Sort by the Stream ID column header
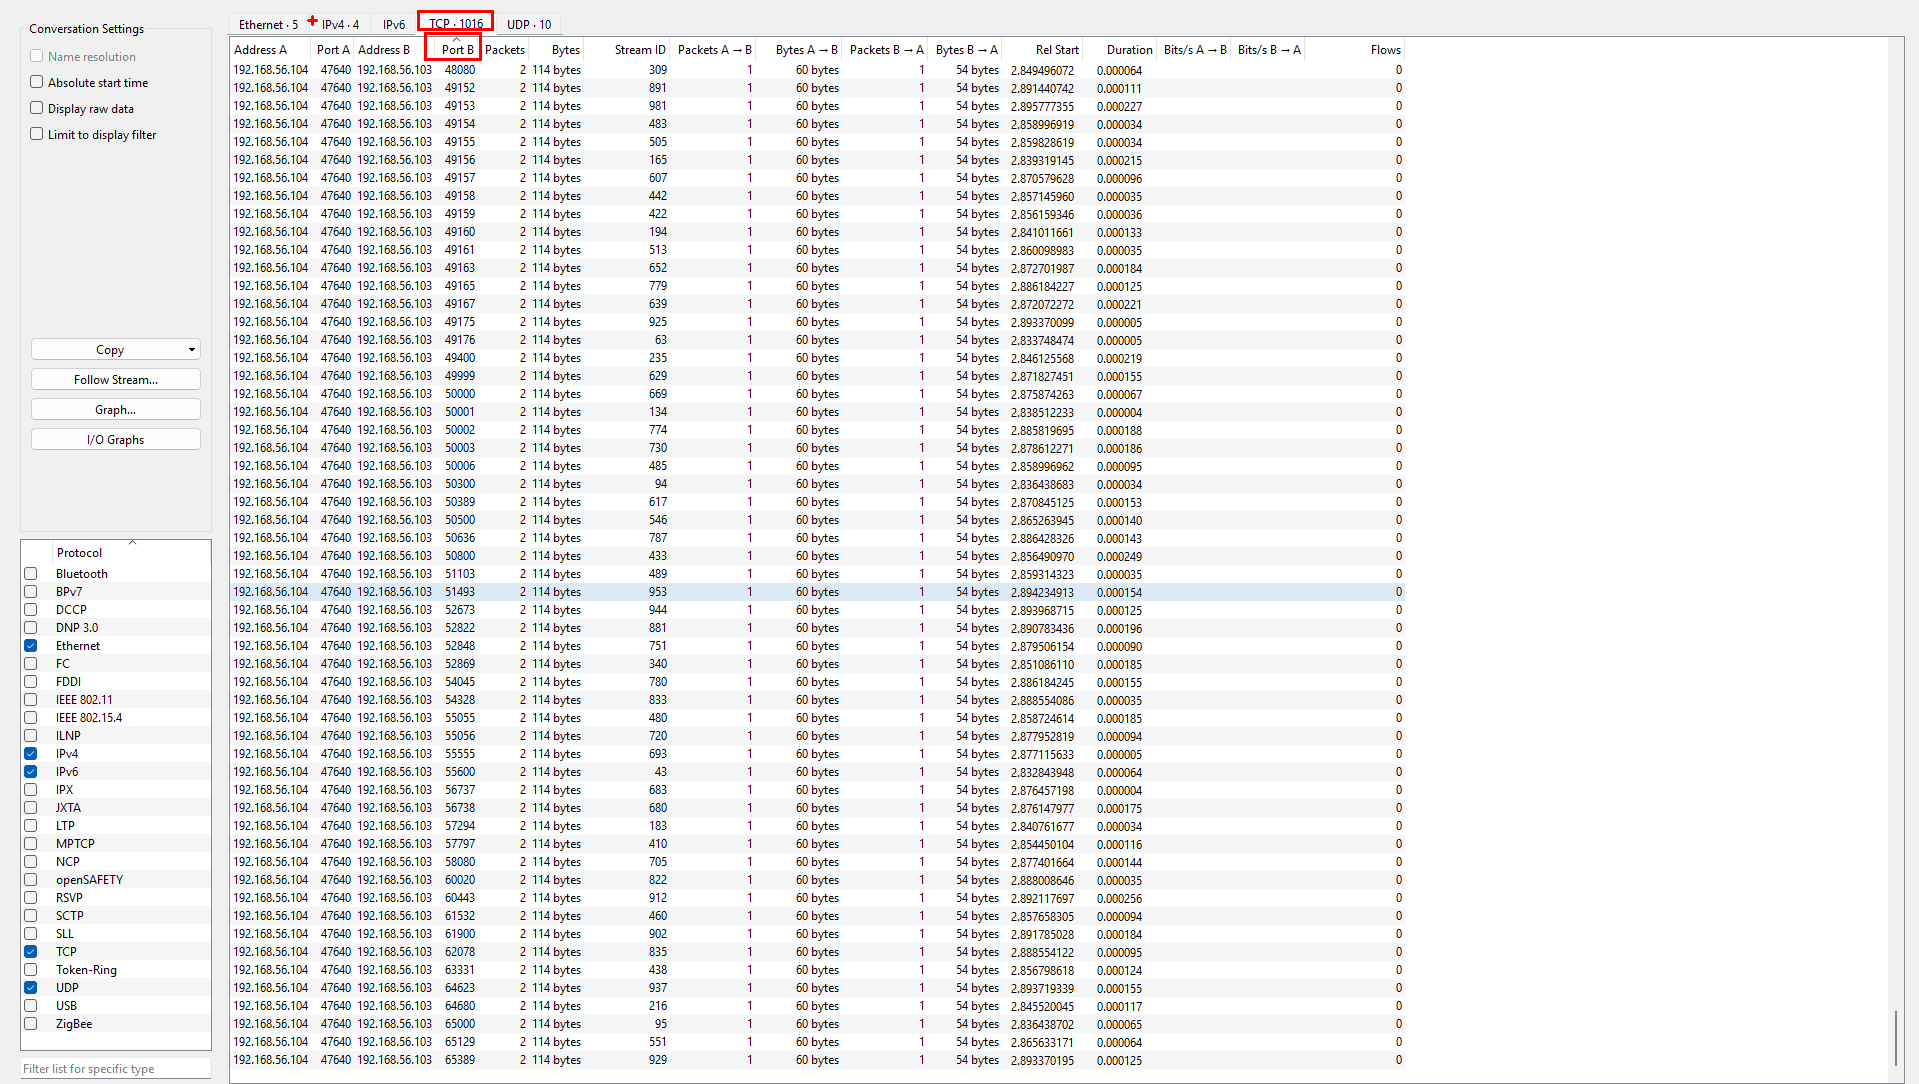 tap(639, 49)
